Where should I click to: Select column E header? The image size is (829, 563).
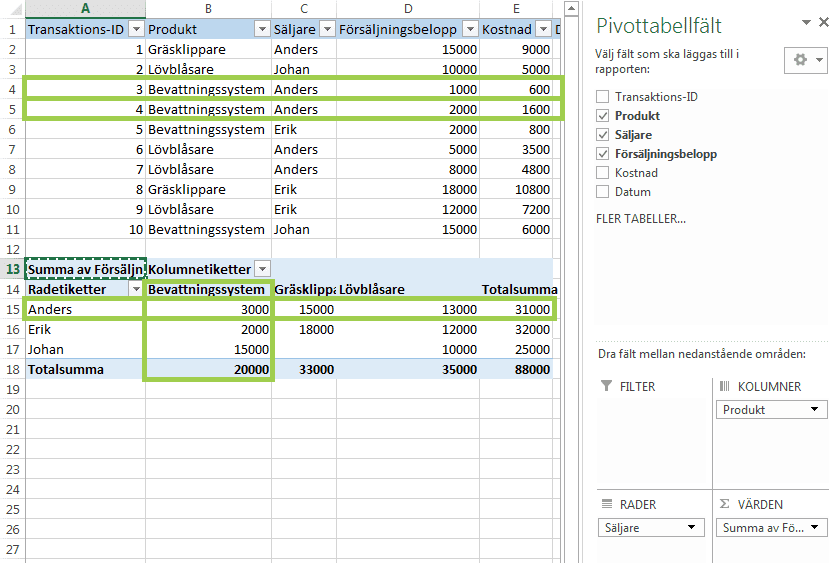[x=516, y=8]
